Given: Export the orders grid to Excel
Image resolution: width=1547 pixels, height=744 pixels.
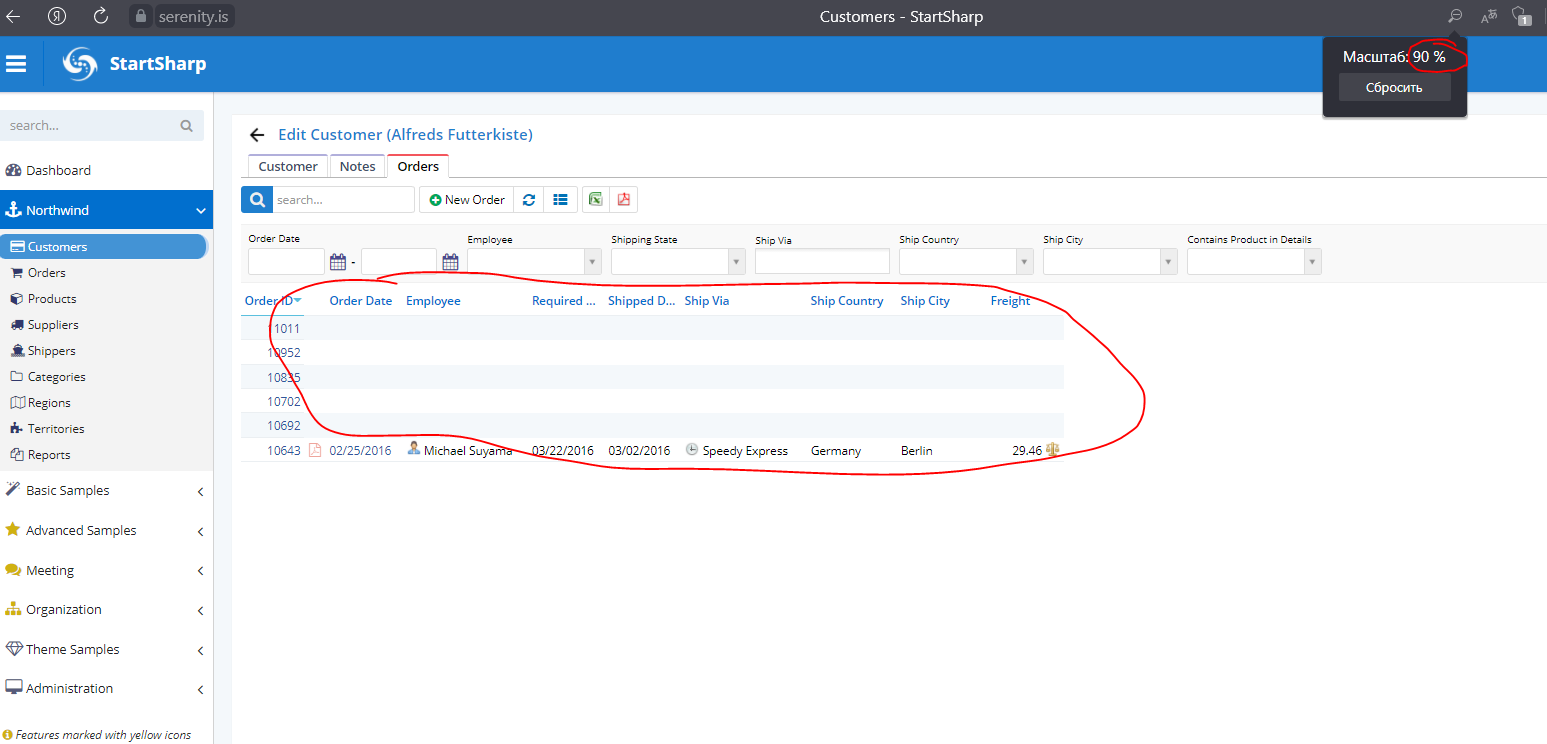Looking at the screenshot, I should (595, 199).
